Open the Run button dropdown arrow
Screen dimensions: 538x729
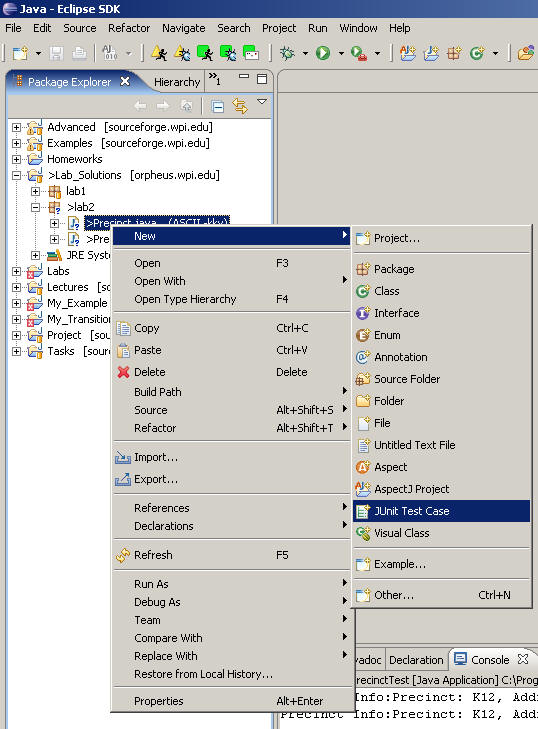point(341,53)
